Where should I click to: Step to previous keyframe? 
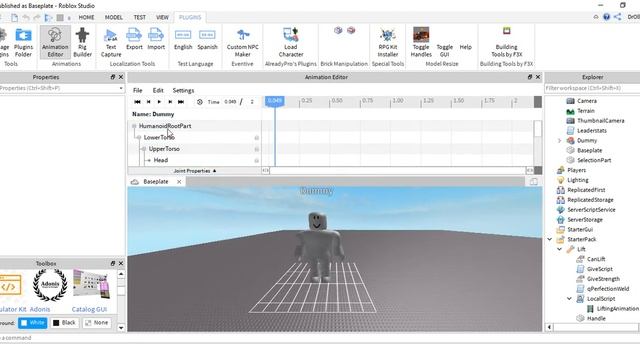(149, 102)
